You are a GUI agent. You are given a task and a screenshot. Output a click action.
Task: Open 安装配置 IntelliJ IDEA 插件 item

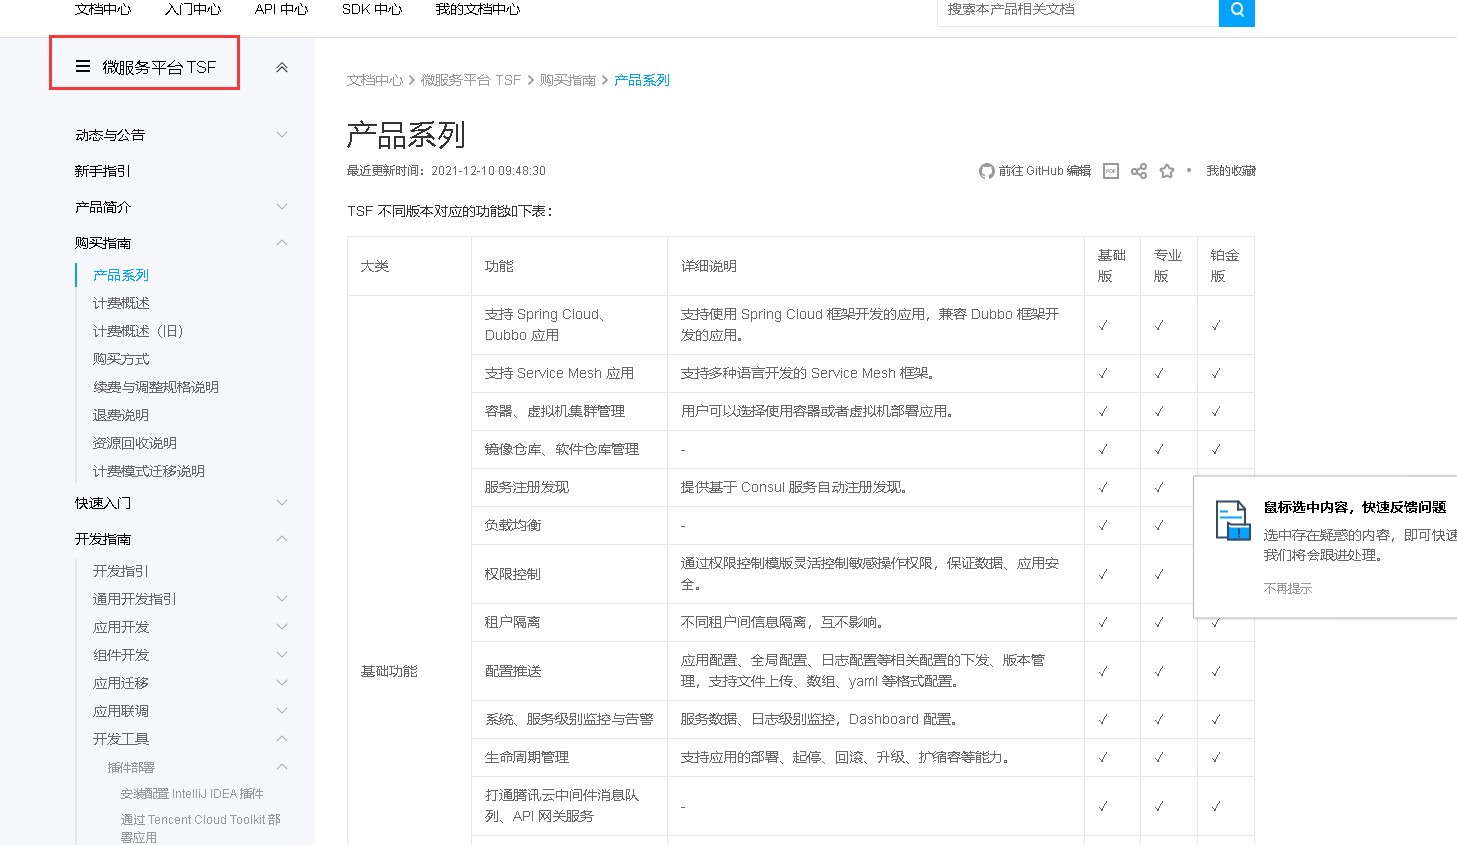coord(192,794)
